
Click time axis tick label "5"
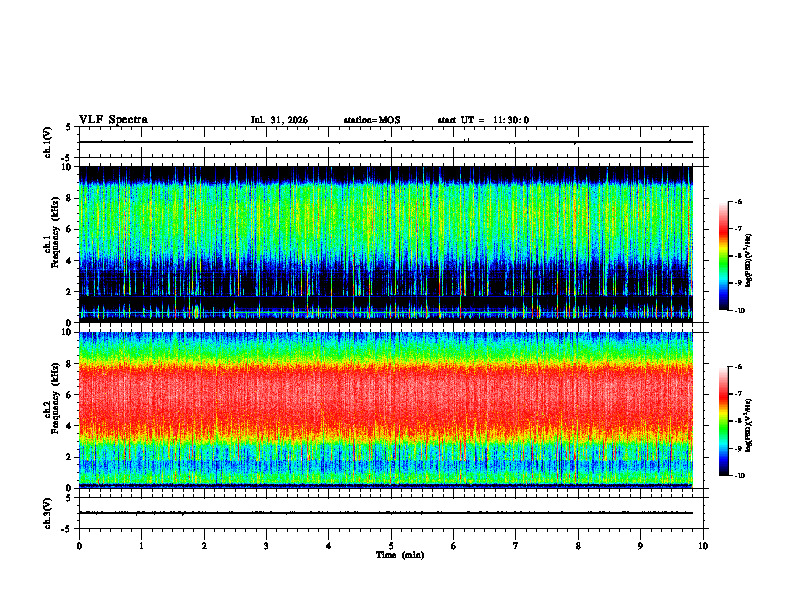click(391, 546)
